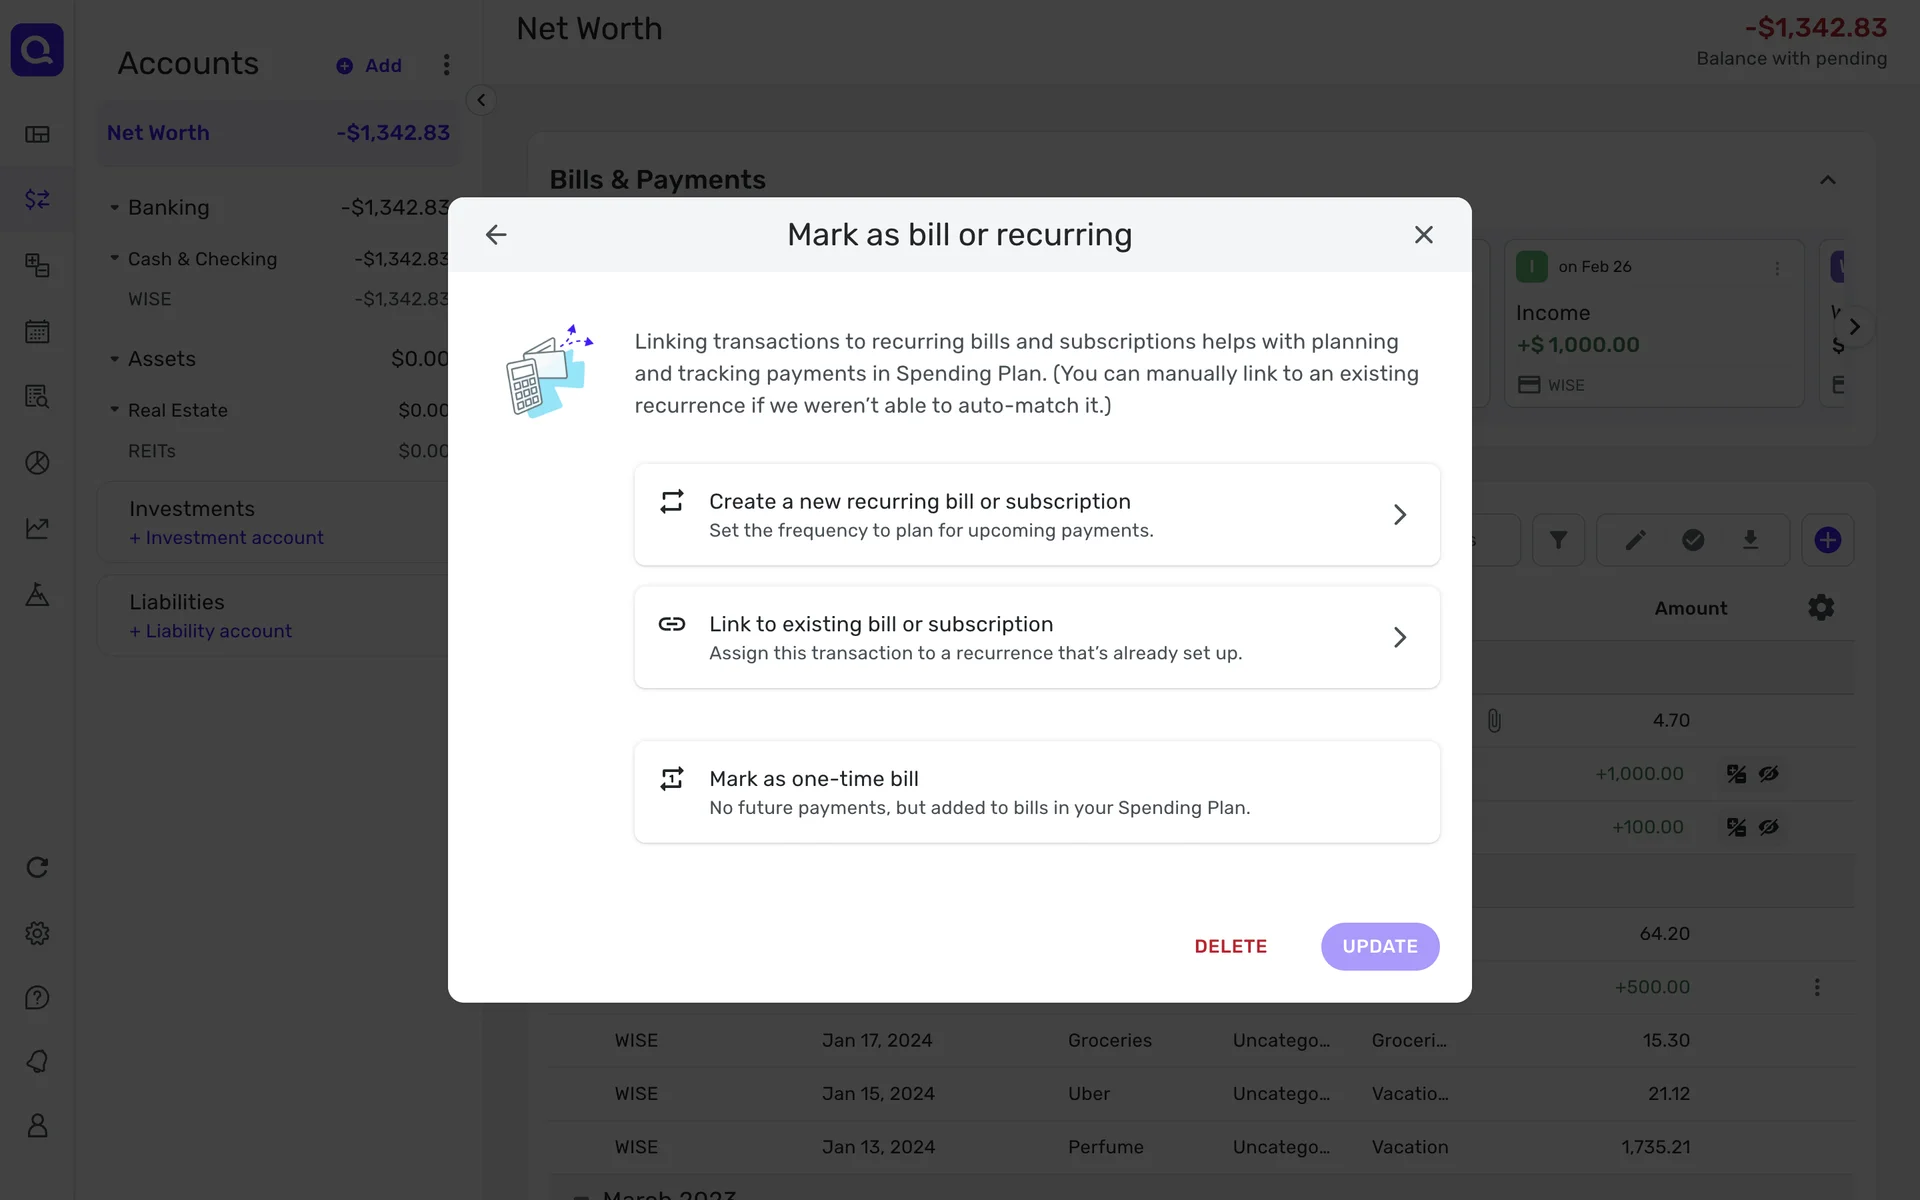Toggle the hidden eye on +100.00 row
The height and width of the screenshot is (1200, 1920).
point(1769,828)
